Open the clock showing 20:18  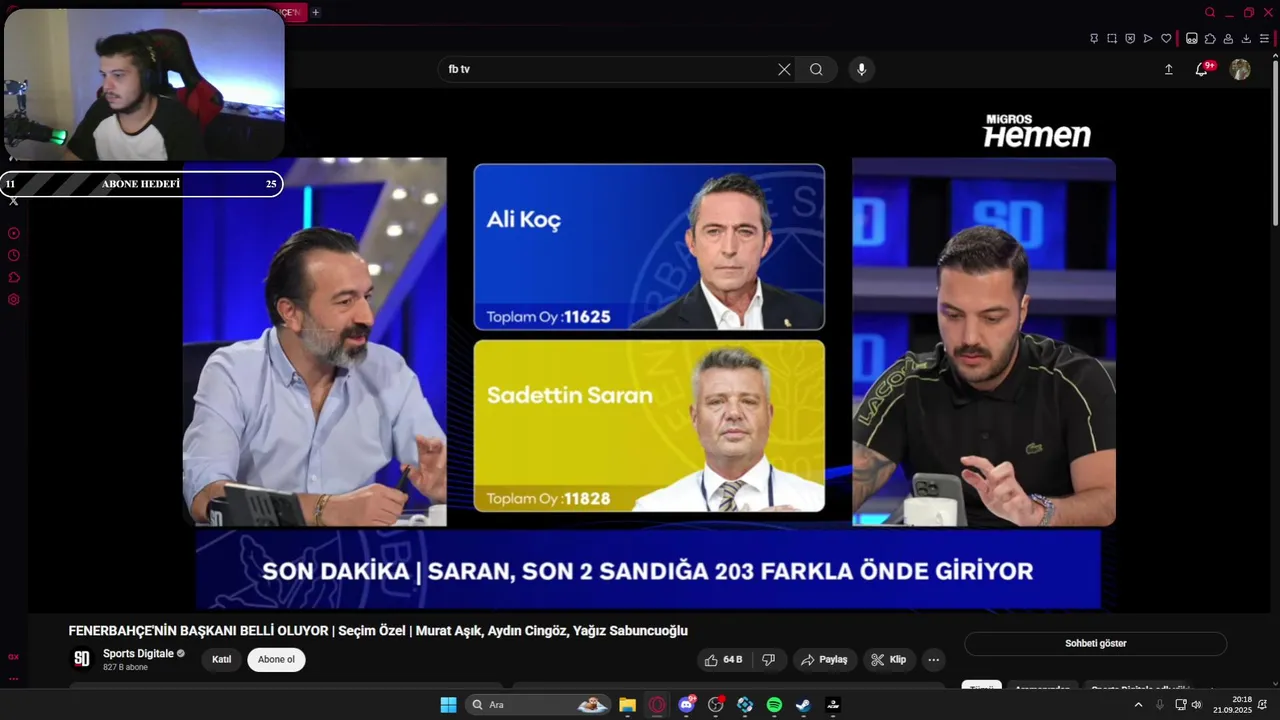pyautogui.click(x=1232, y=705)
